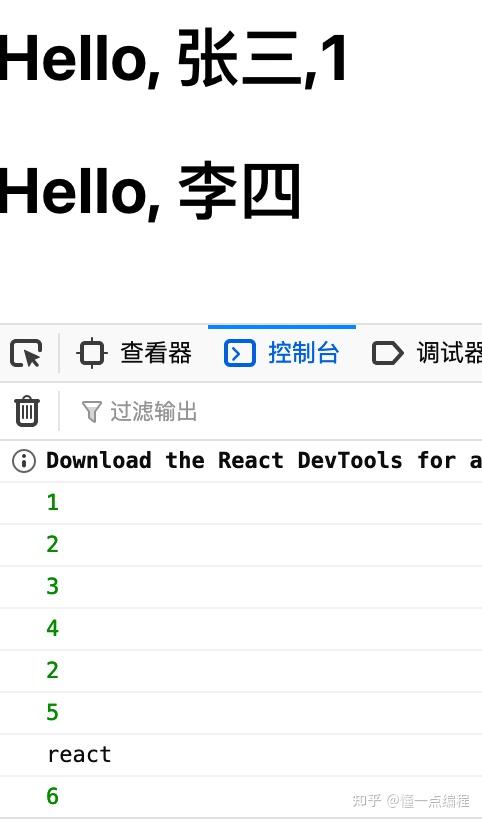
Task: Select the Download the React DevTools message
Action: 264,461
